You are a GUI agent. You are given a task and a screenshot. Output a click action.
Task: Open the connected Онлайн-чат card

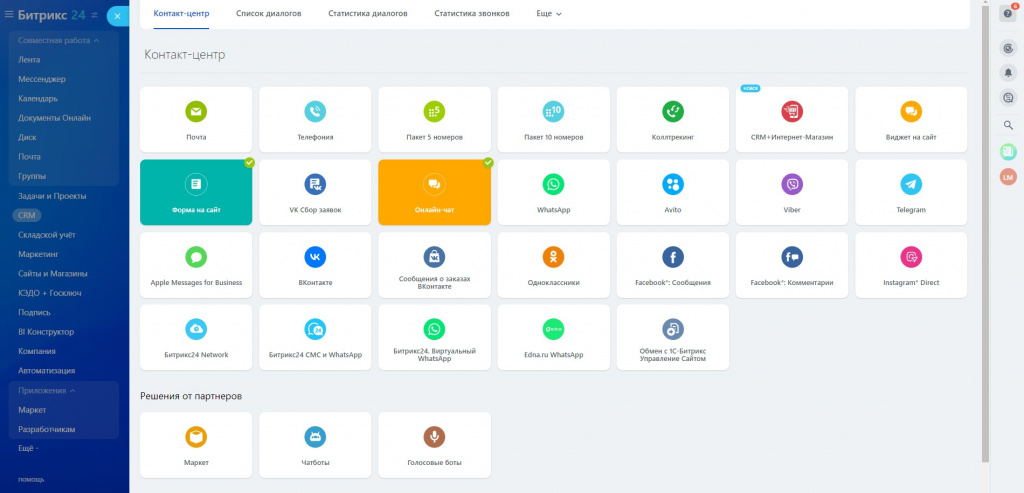pos(434,193)
